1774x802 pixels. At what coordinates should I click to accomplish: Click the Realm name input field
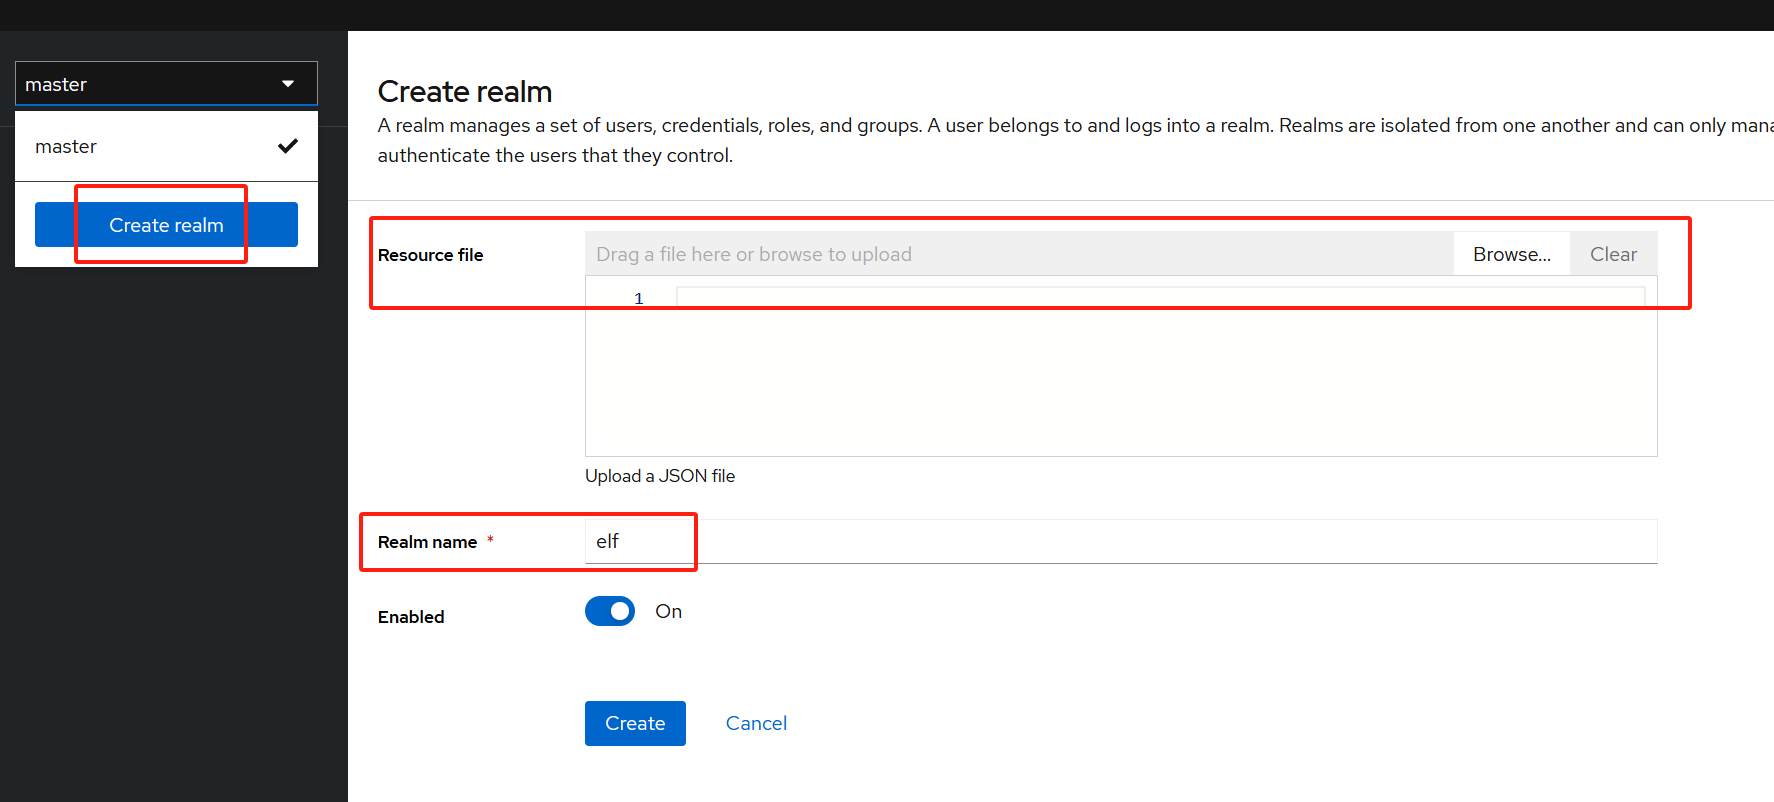click(1121, 541)
